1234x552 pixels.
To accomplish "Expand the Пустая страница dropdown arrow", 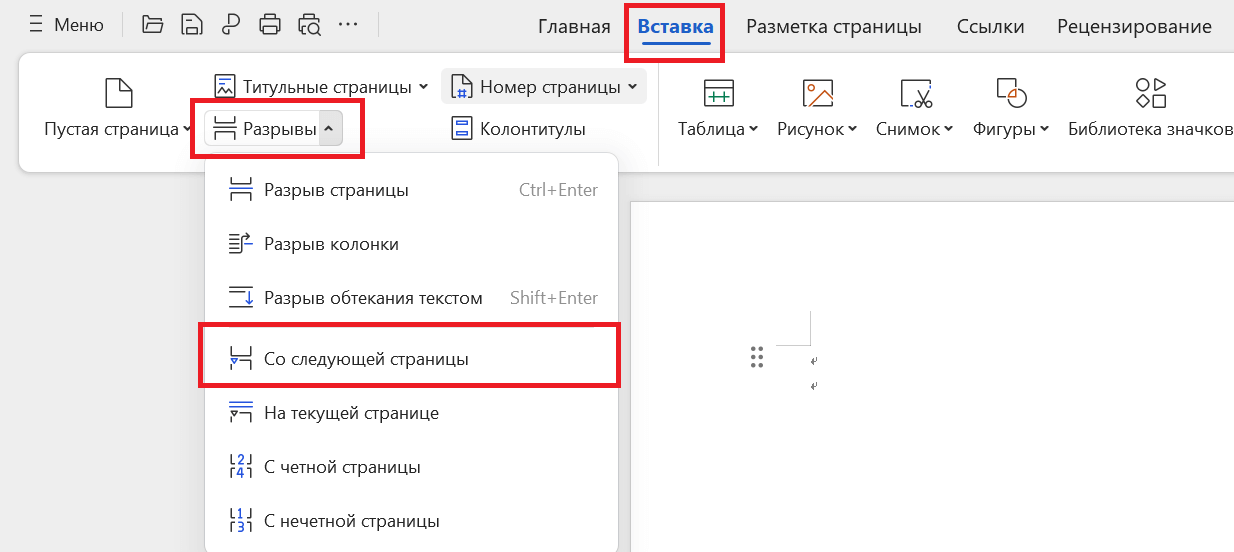I will click(187, 129).
